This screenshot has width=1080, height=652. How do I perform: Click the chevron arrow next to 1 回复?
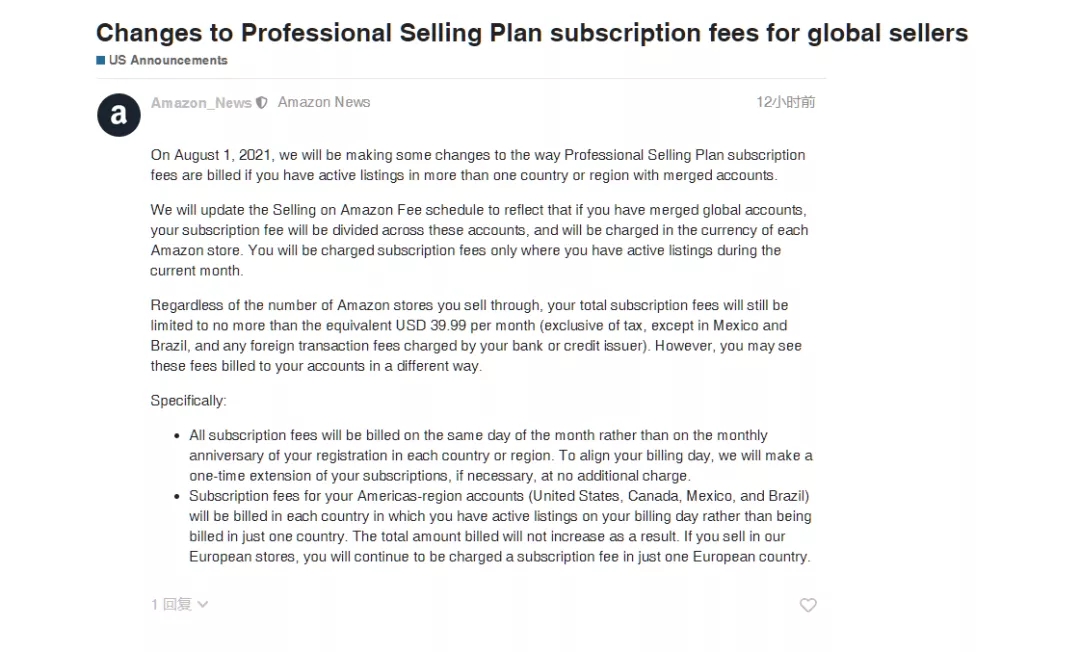[203, 604]
